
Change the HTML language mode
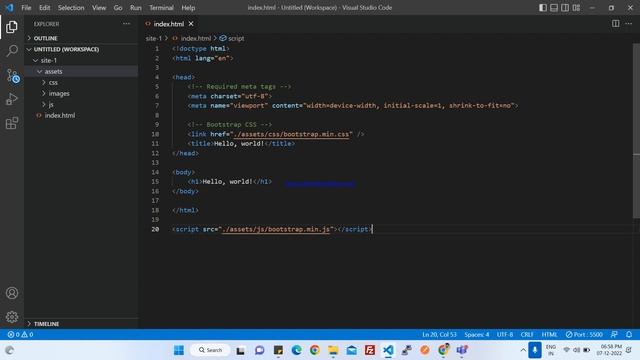(x=549, y=334)
